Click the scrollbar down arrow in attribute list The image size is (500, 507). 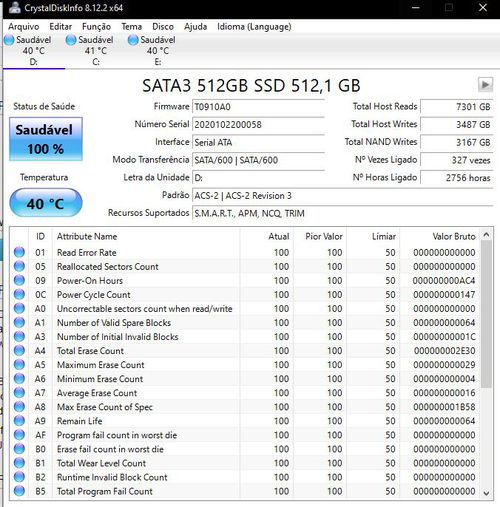(486, 493)
